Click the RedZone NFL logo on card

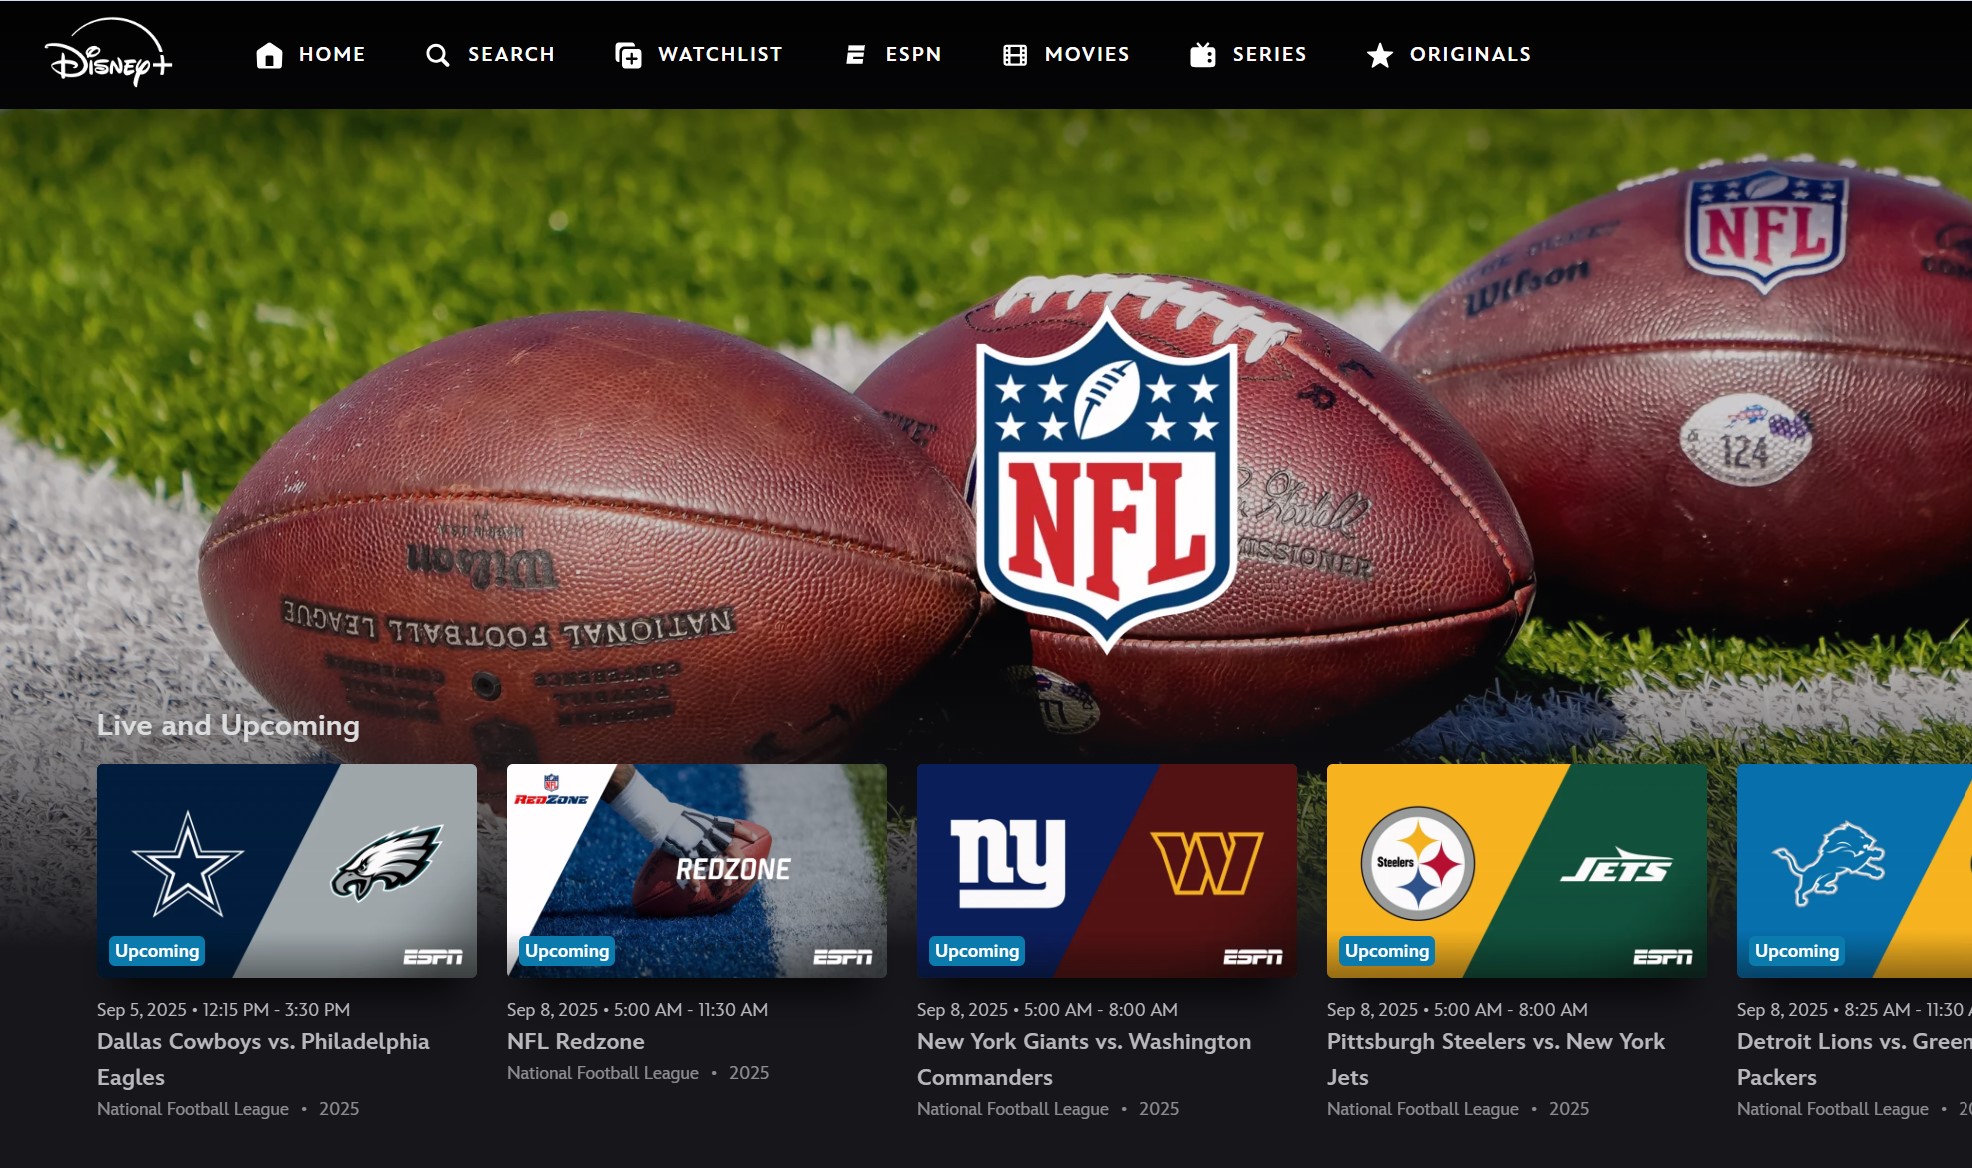551,790
